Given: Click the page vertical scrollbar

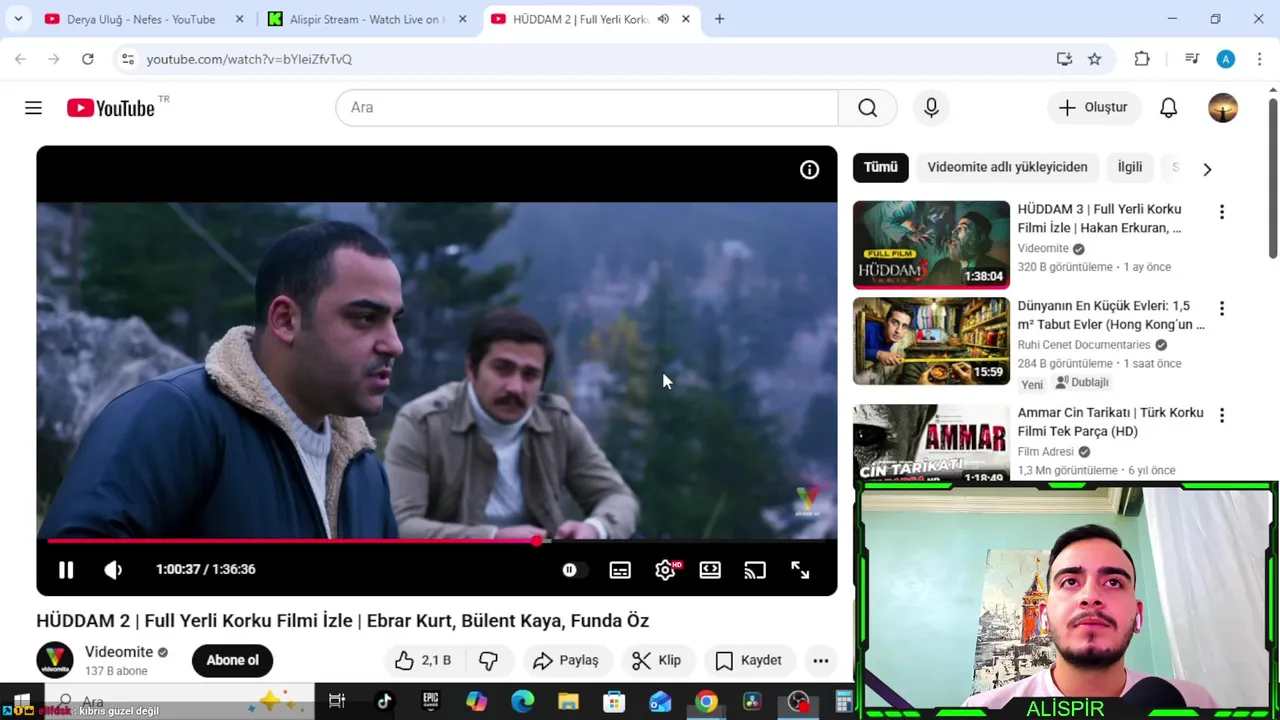Looking at the screenshot, I should click(x=1272, y=180).
